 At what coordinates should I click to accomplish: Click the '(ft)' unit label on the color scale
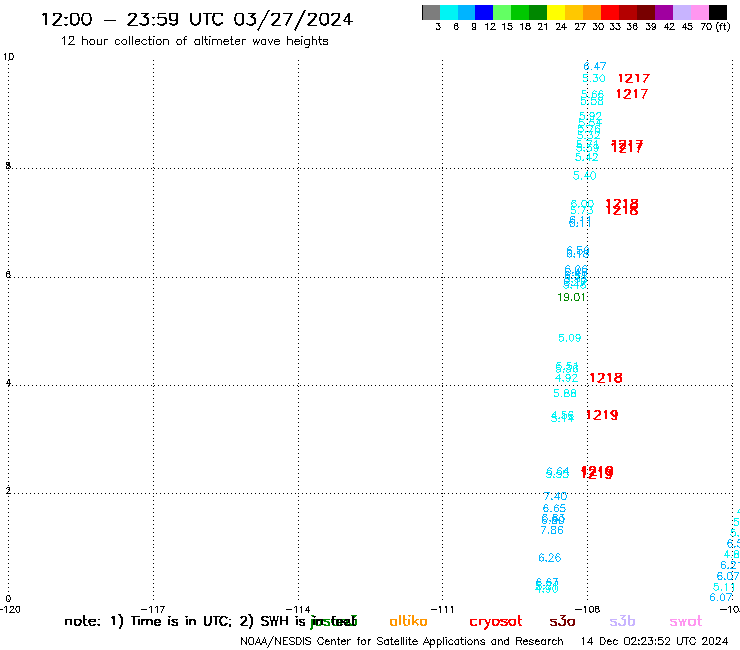pyautogui.click(x=723, y=26)
